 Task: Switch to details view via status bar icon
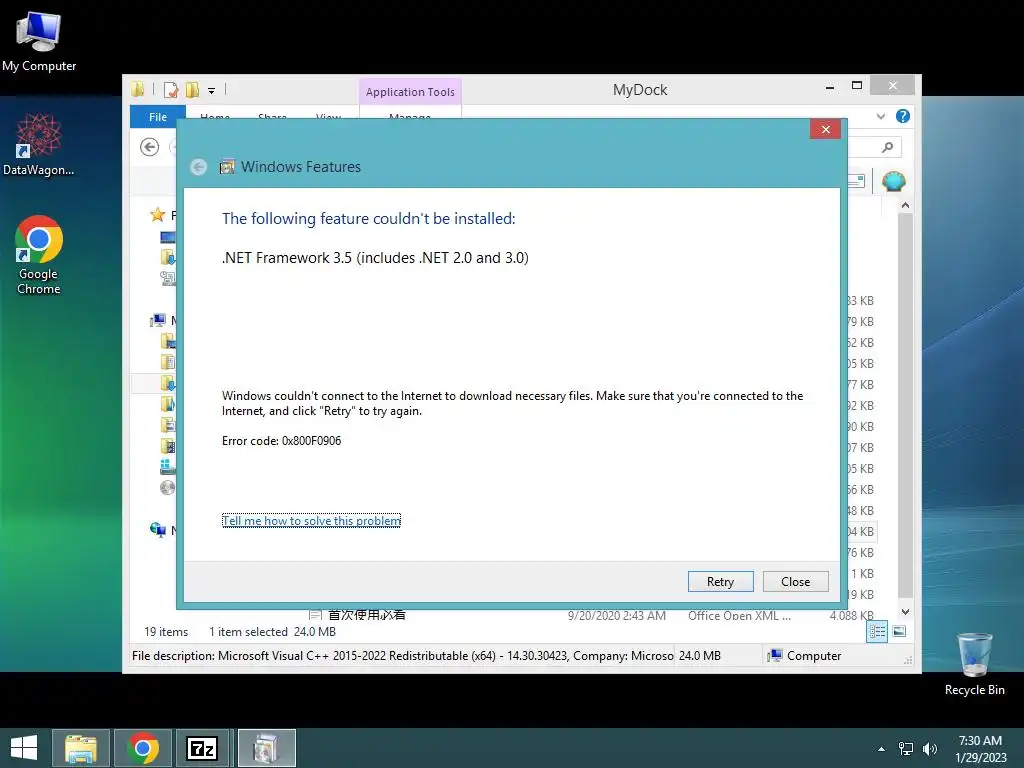coord(877,631)
